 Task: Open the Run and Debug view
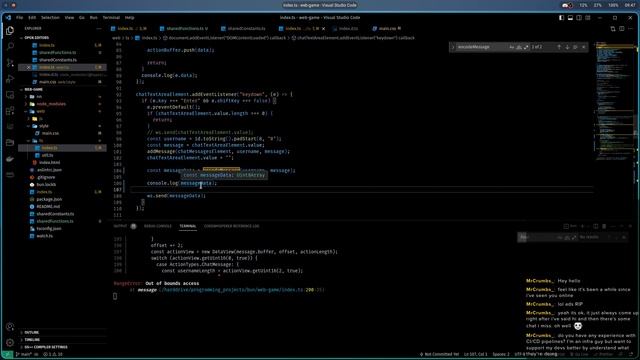pos(10,78)
